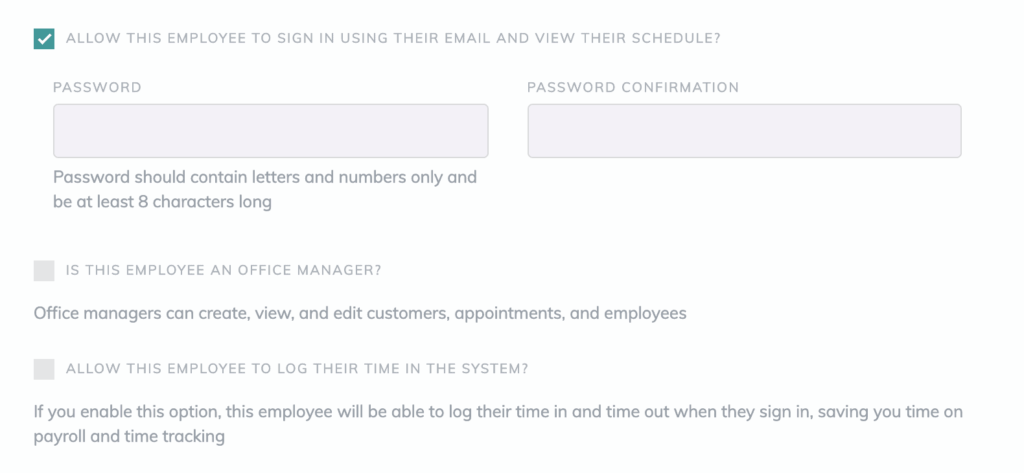The image size is (1024, 473).
Task: Click the 'Is this employee an office manager?' label
Action: [x=223, y=270]
